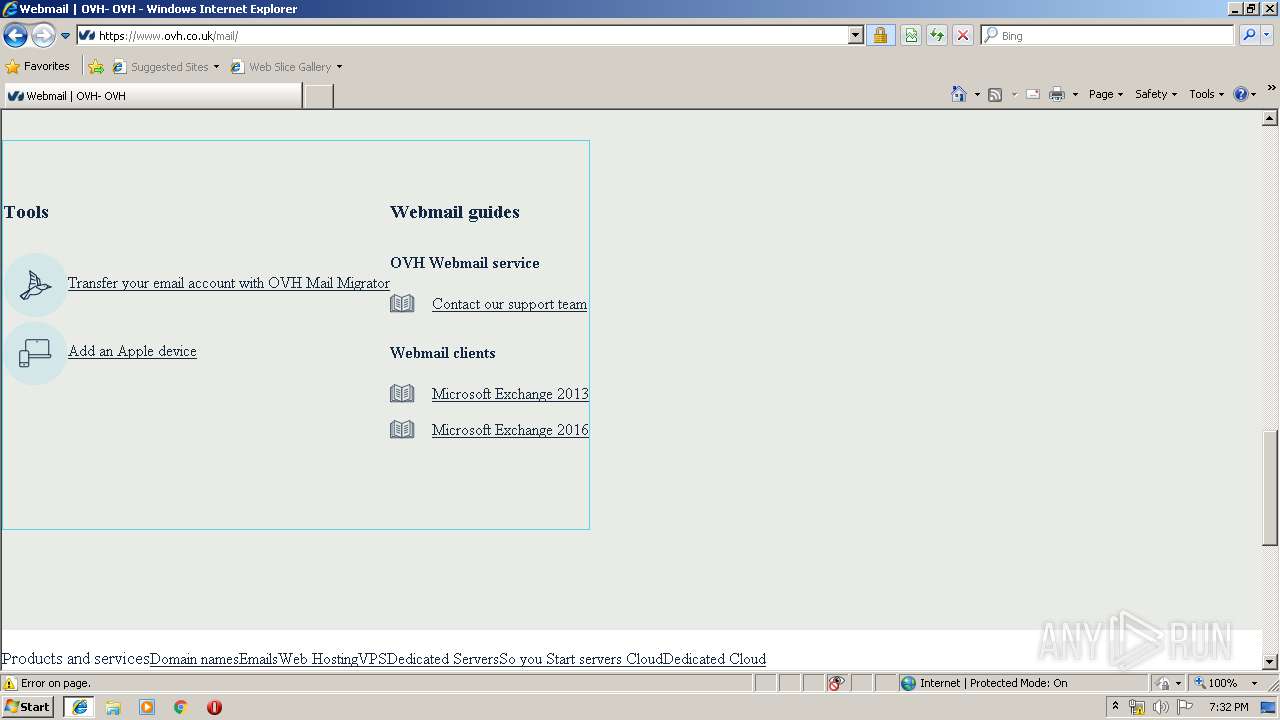The height and width of the screenshot is (720, 1280).
Task: Open a new blank tab
Action: [318, 96]
